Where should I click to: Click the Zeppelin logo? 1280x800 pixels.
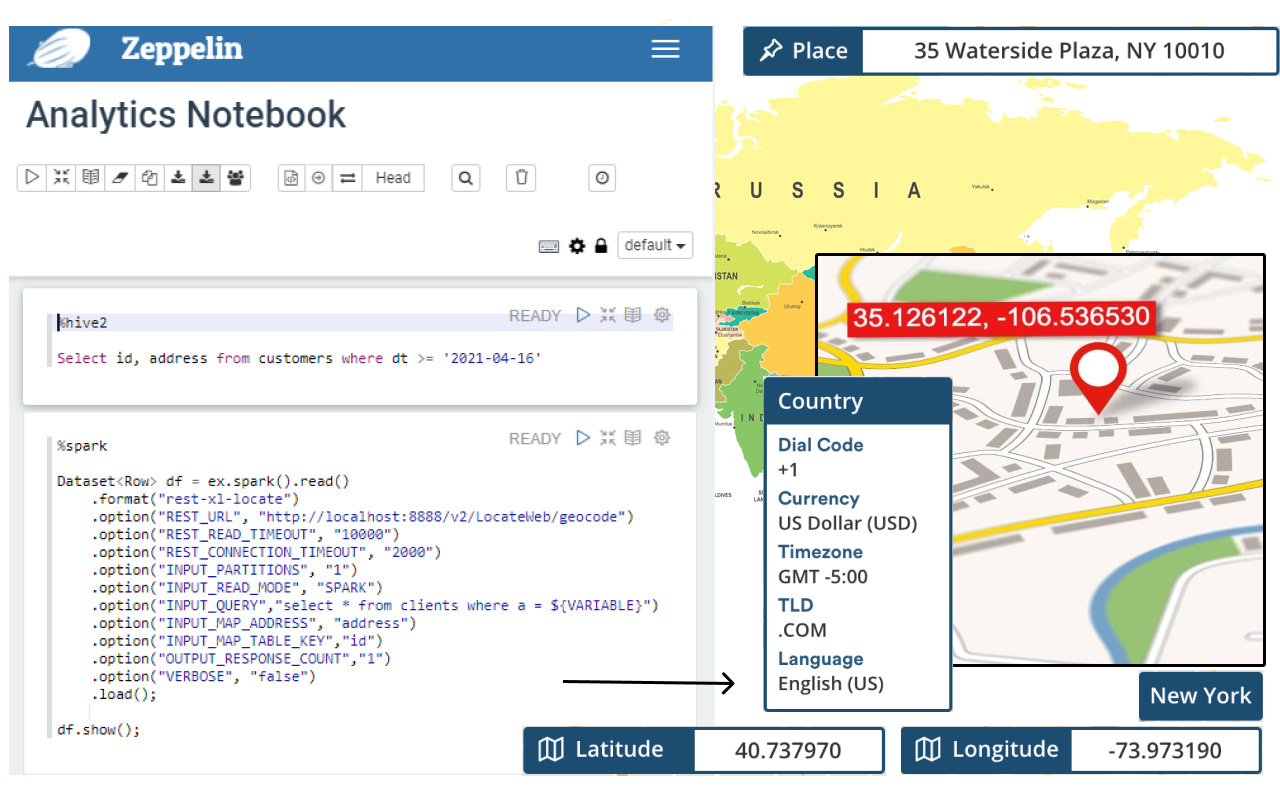(60, 48)
